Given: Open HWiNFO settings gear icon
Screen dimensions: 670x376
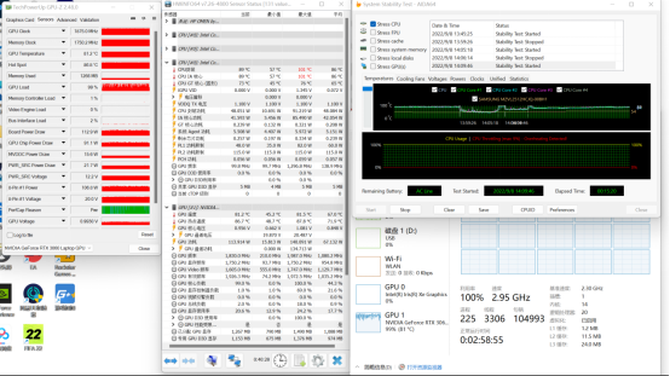Looking at the screenshot, I should click(317, 361).
